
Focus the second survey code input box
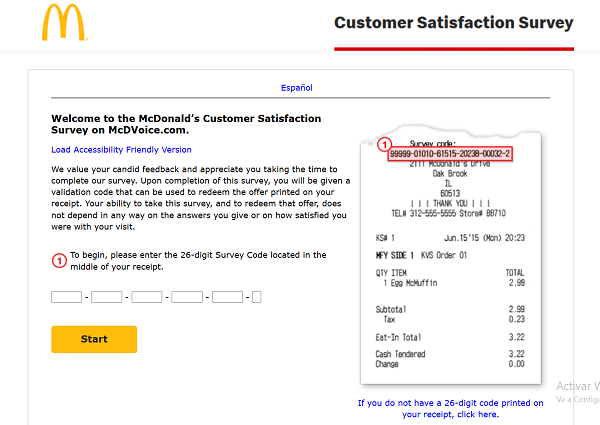pyautogui.click(x=106, y=297)
